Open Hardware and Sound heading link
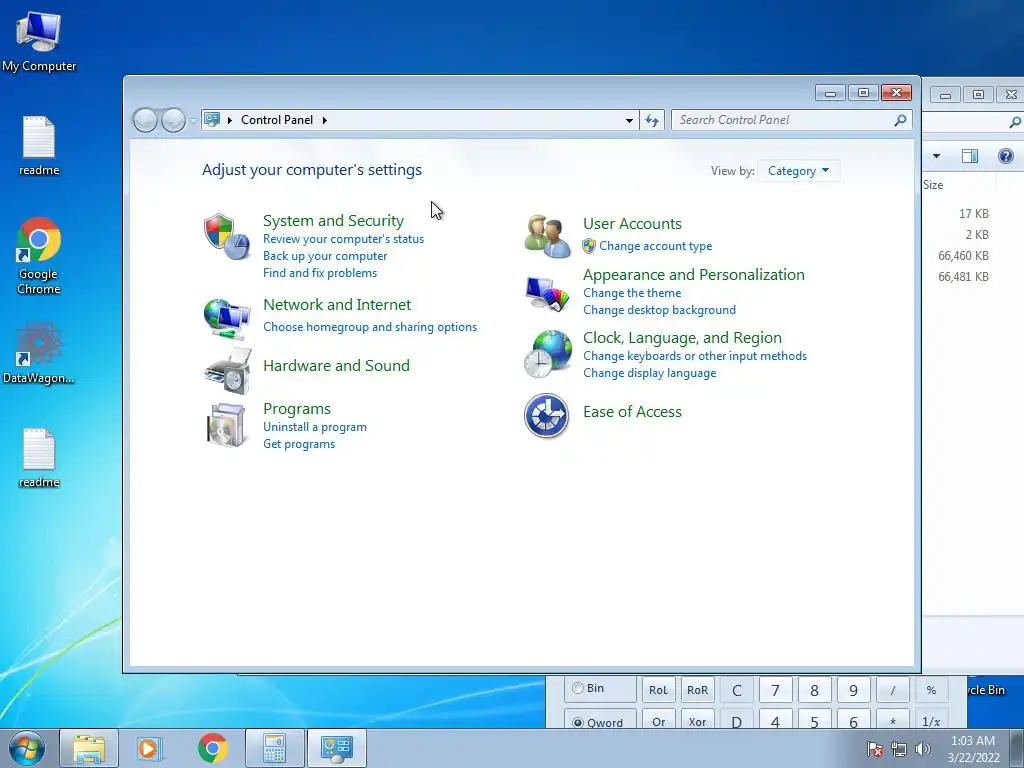This screenshot has height=768, width=1024. (336, 366)
